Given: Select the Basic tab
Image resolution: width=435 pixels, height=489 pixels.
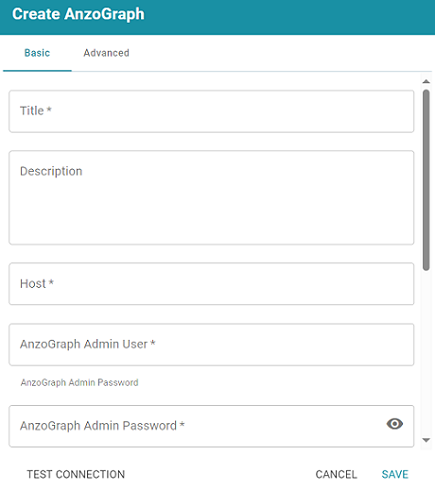Looking at the screenshot, I should pyautogui.click(x=37, y=53).
